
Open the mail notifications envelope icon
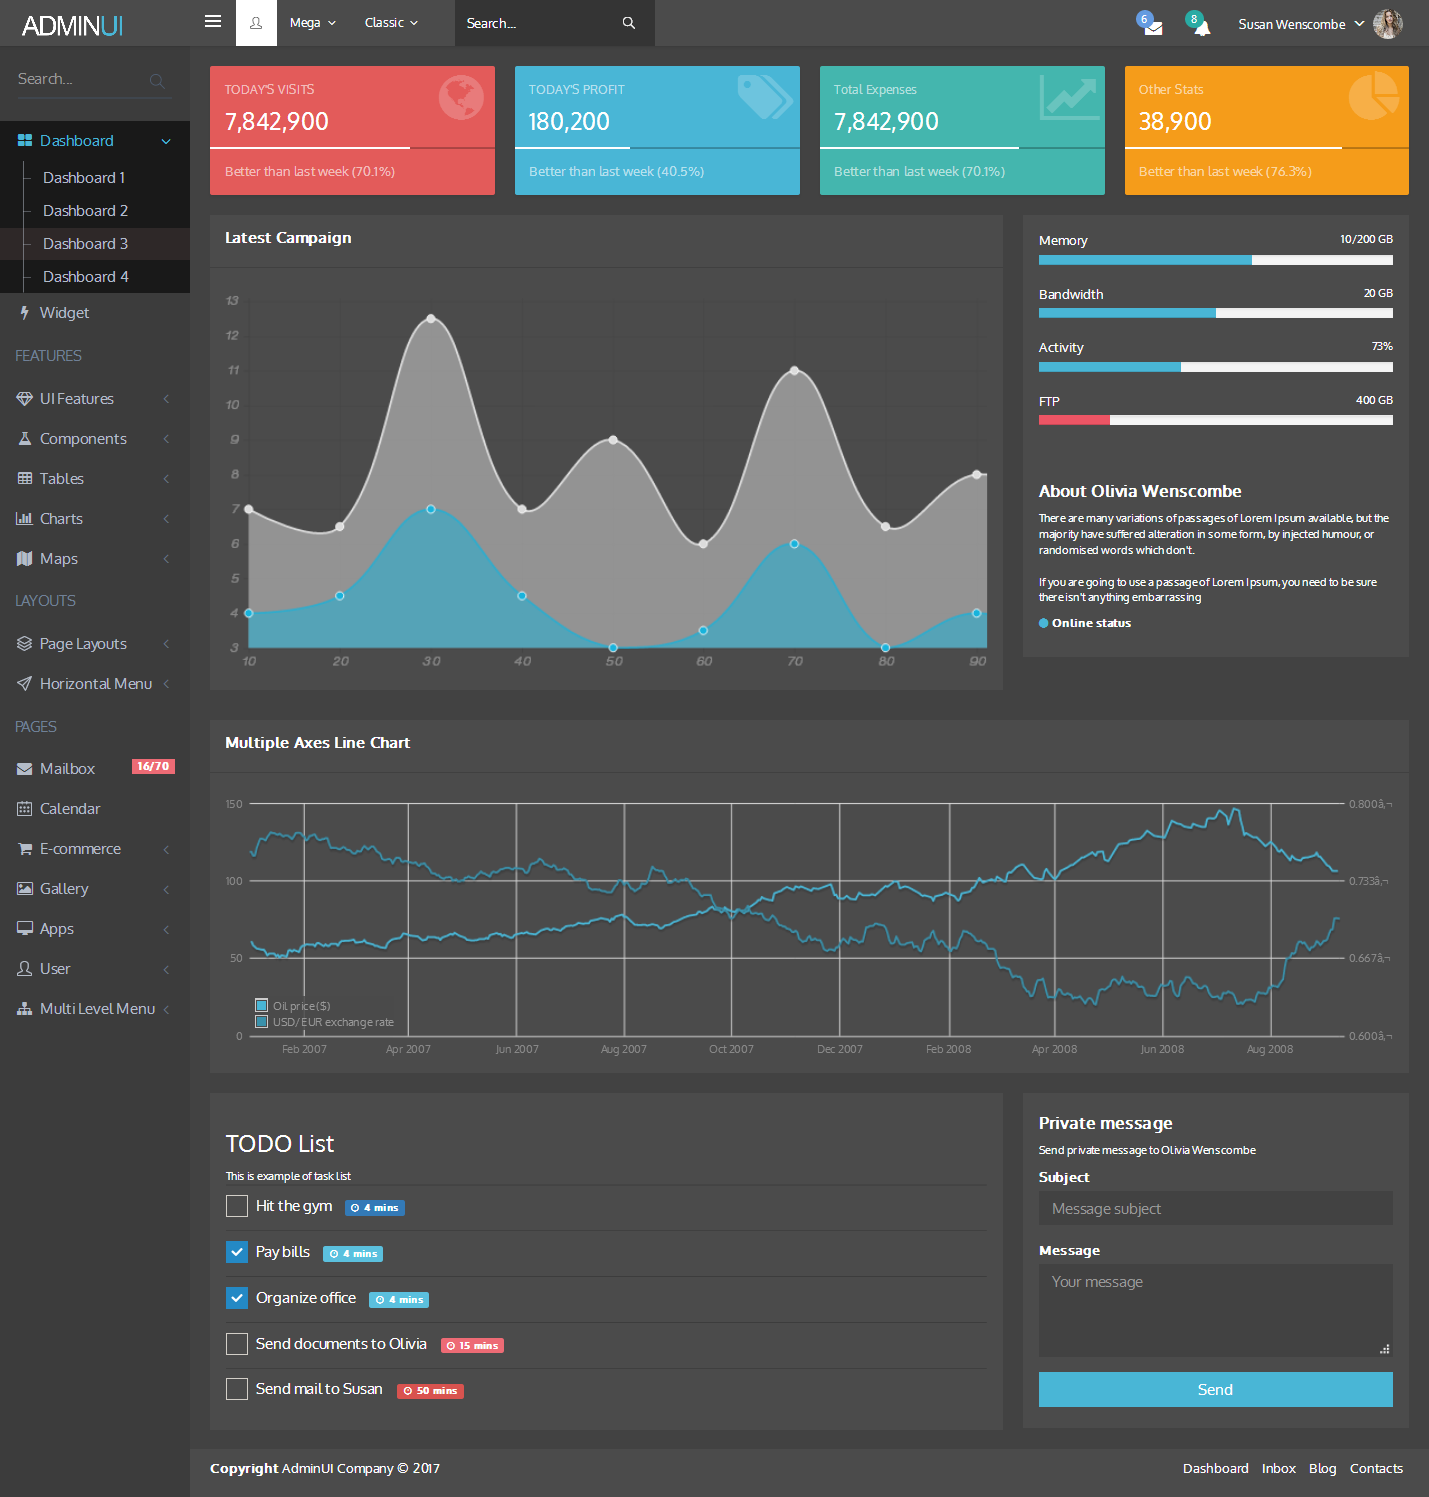[1153, 27]
